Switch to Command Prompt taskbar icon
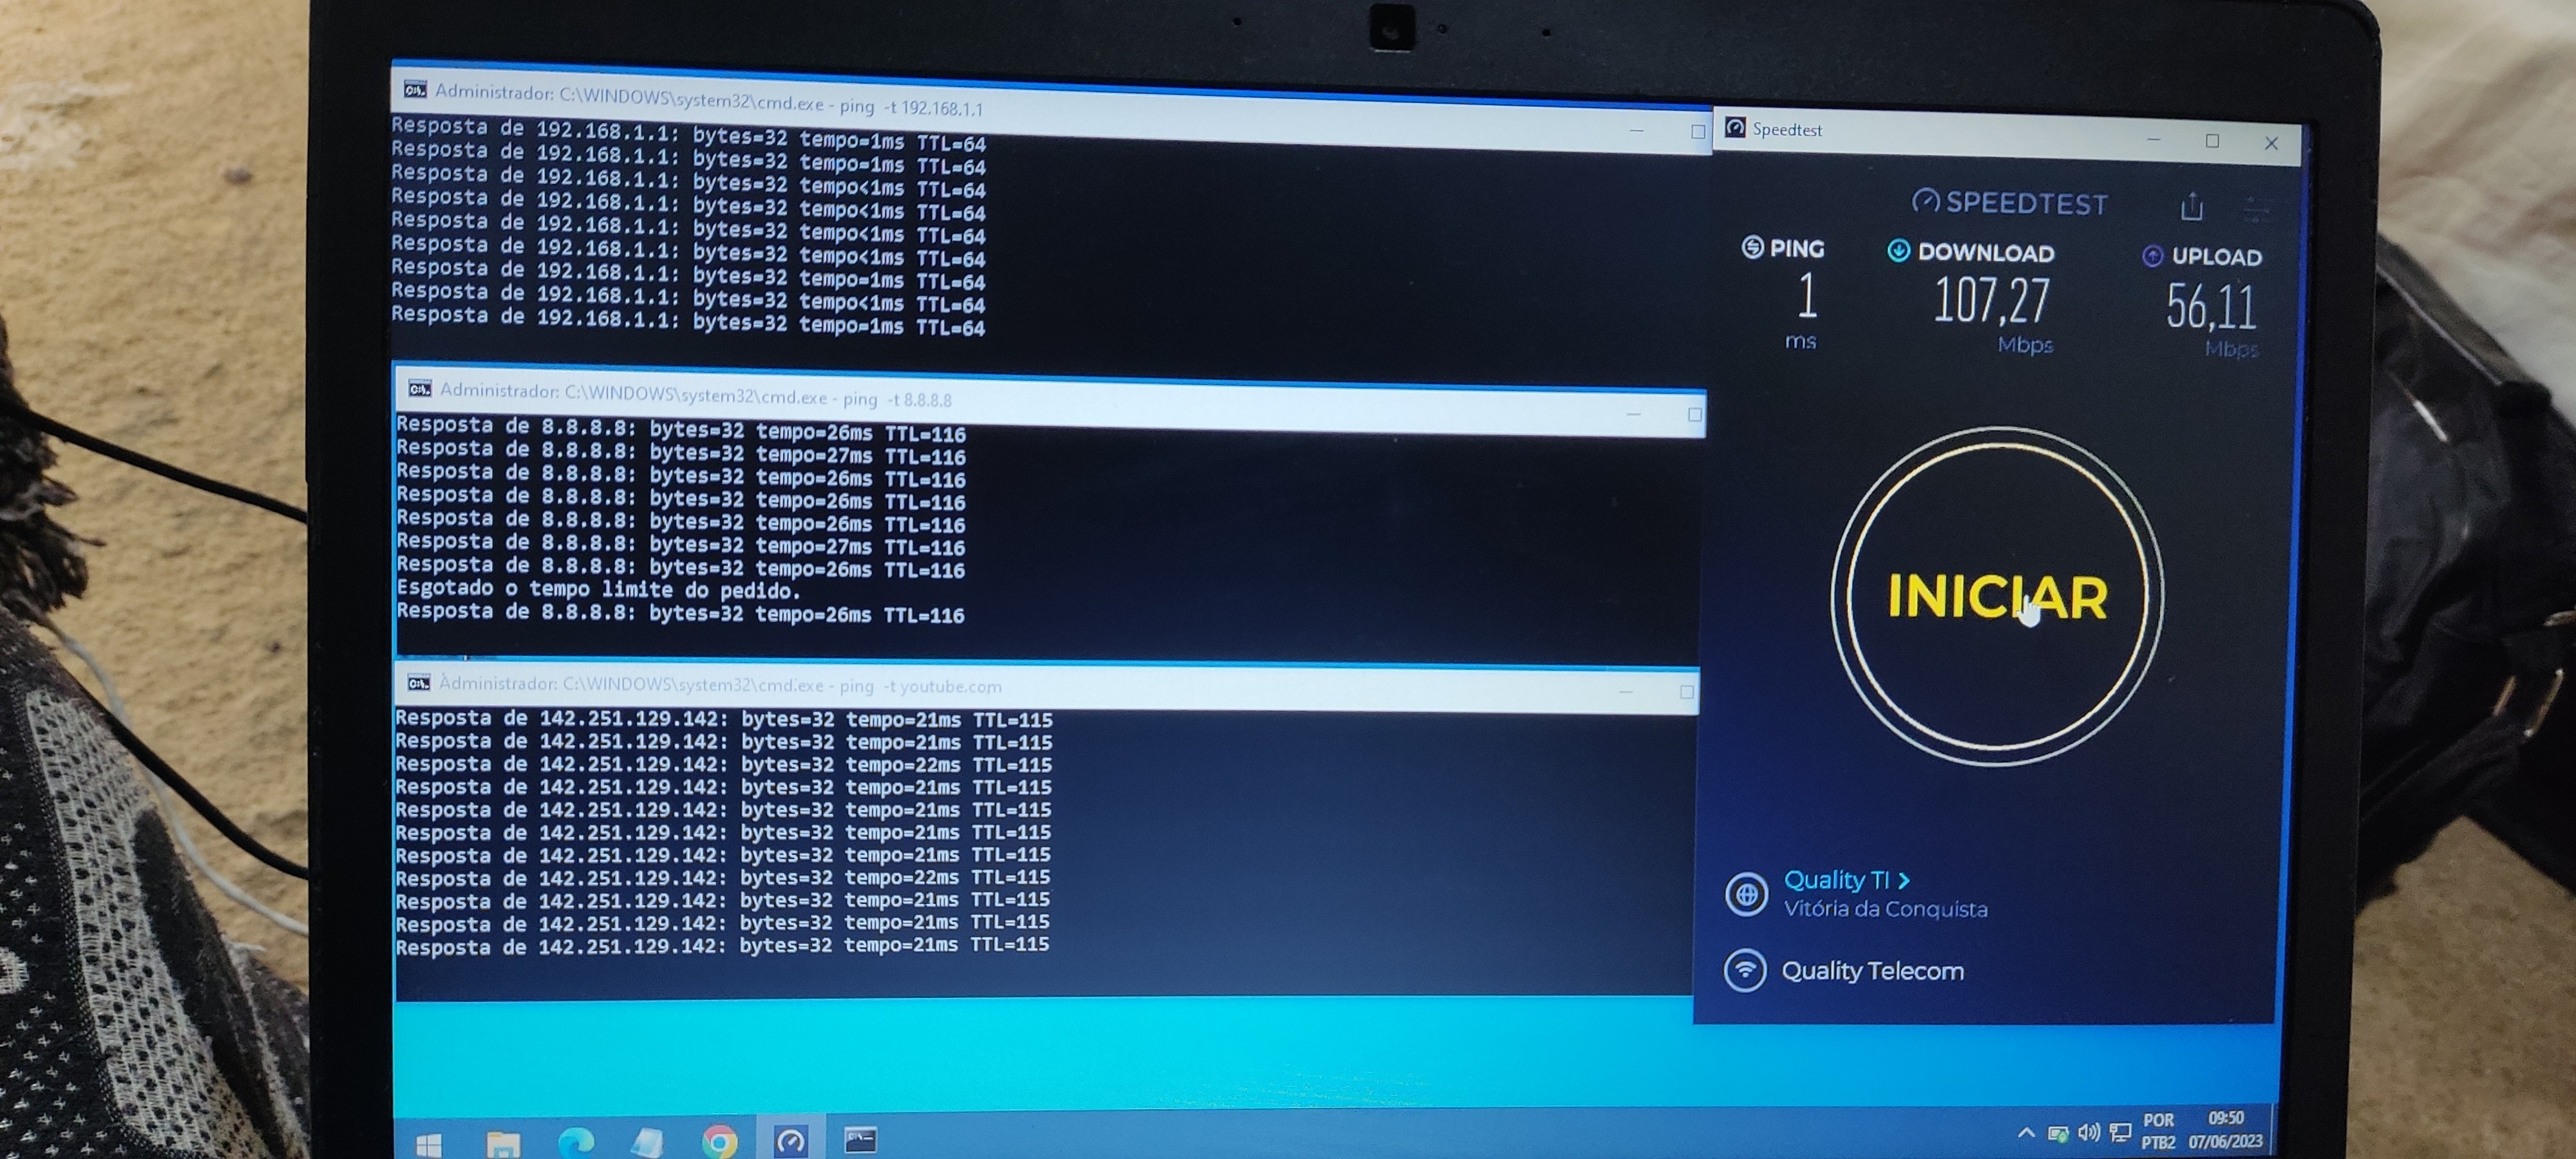Image resolution: width=2576 pixels, height=1159 pixels. (860, 1140)
